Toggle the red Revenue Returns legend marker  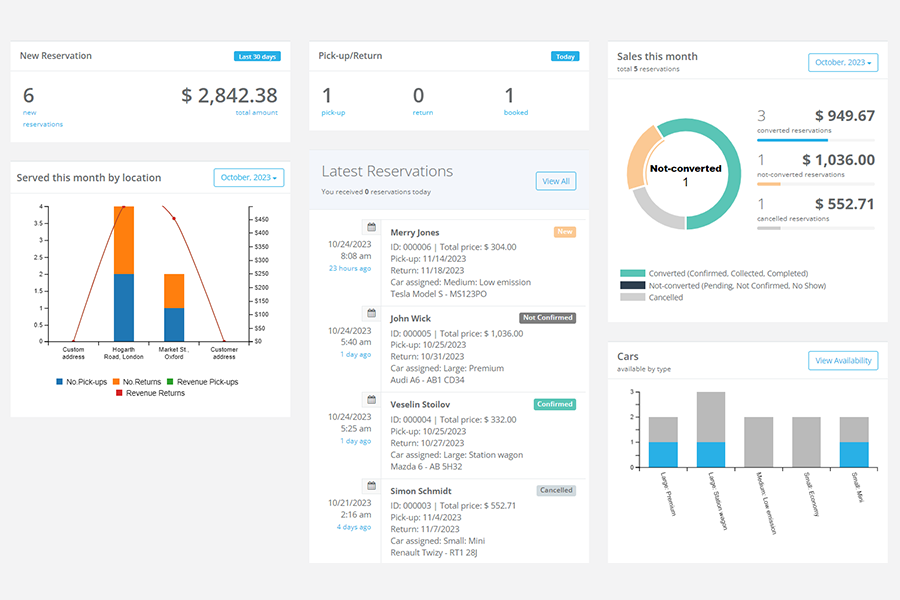tap(119, 393)
